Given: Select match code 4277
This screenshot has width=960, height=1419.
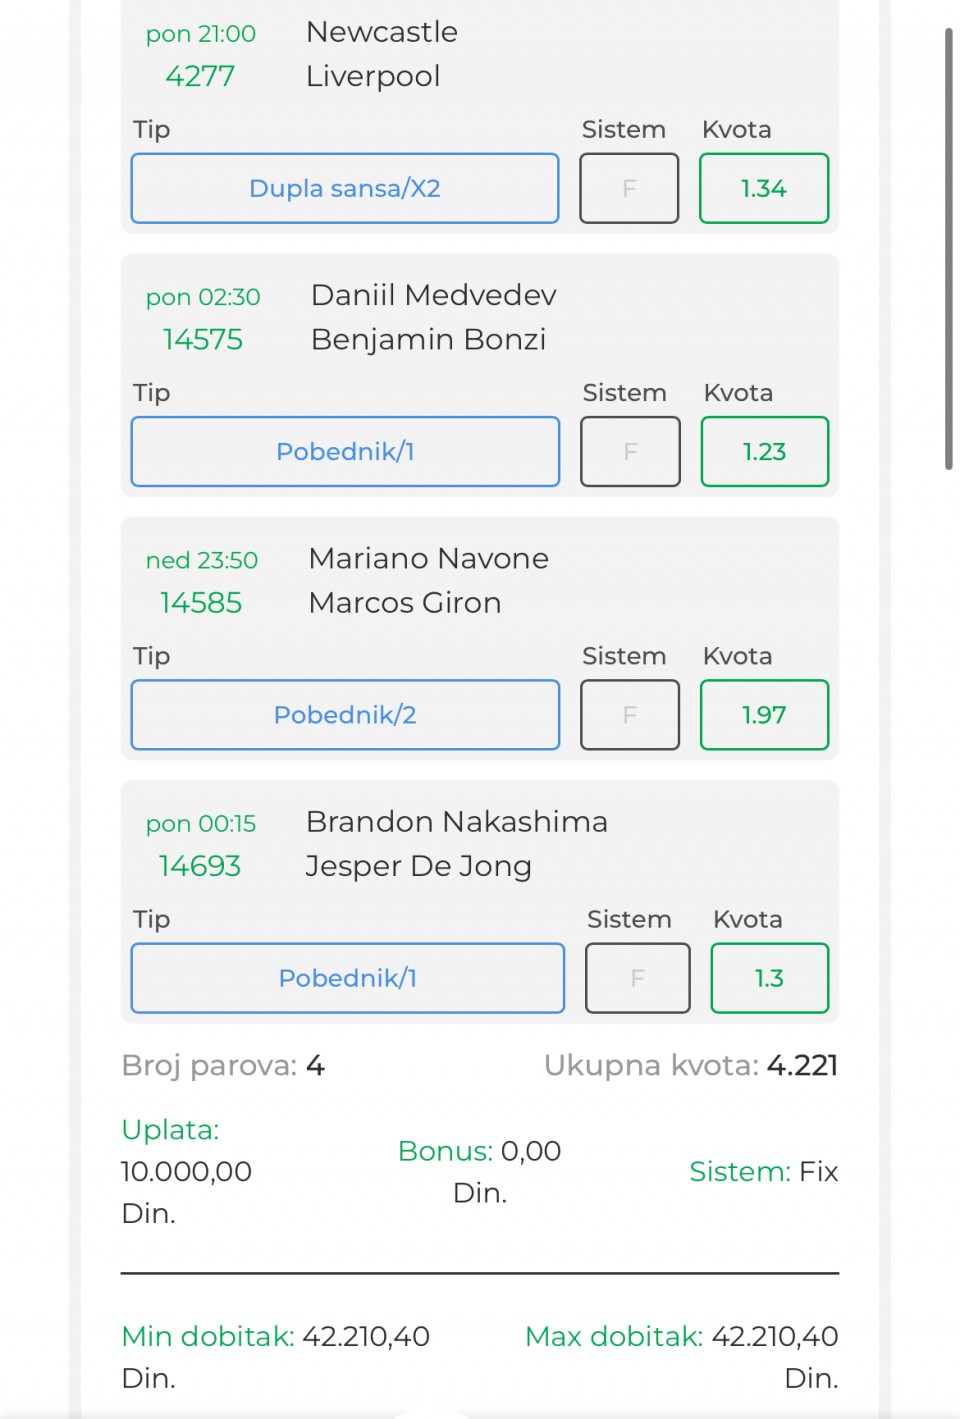Looking at the screenshot, I should click(200, 76).
